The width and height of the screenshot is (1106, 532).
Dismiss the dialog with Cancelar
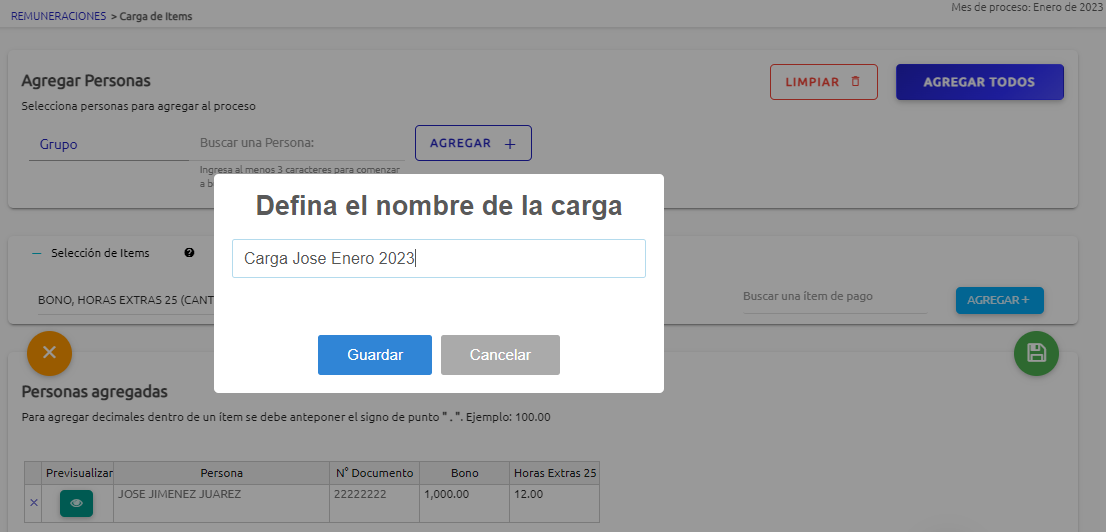500,355
